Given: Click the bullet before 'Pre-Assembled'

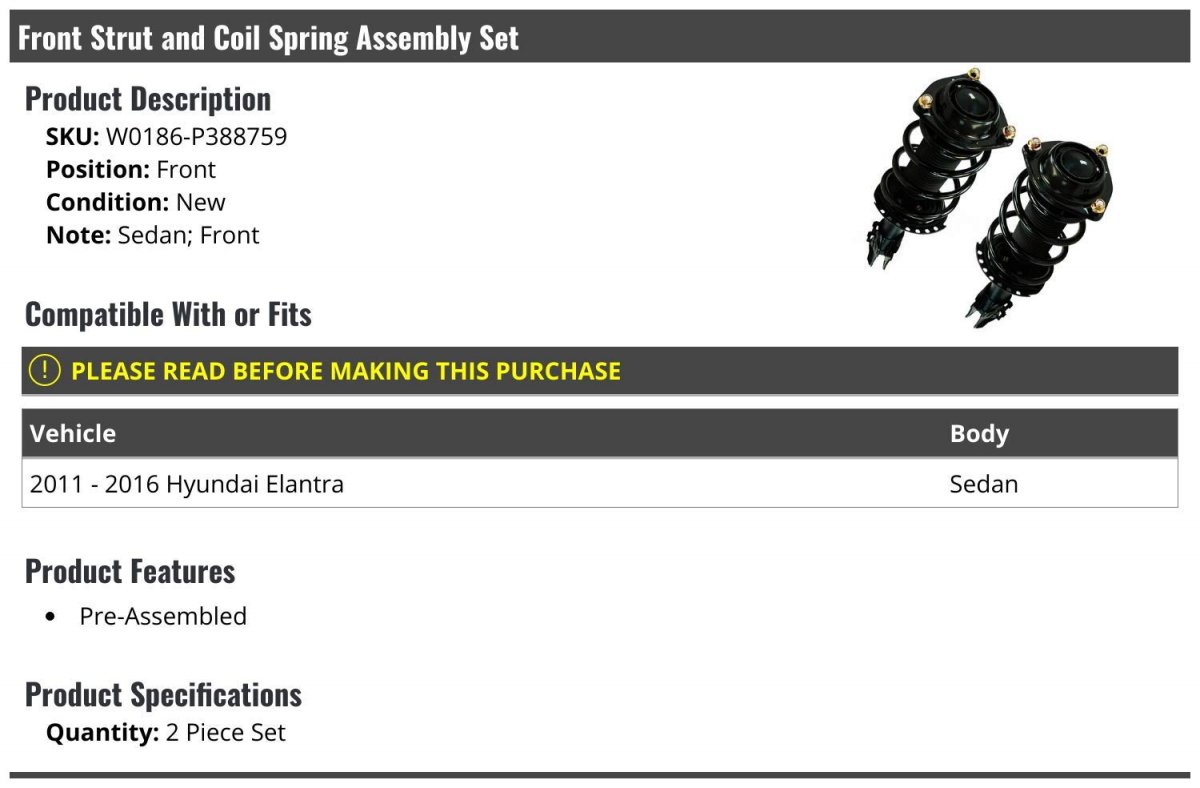Looking at the screenshot, I should point(52,617).
